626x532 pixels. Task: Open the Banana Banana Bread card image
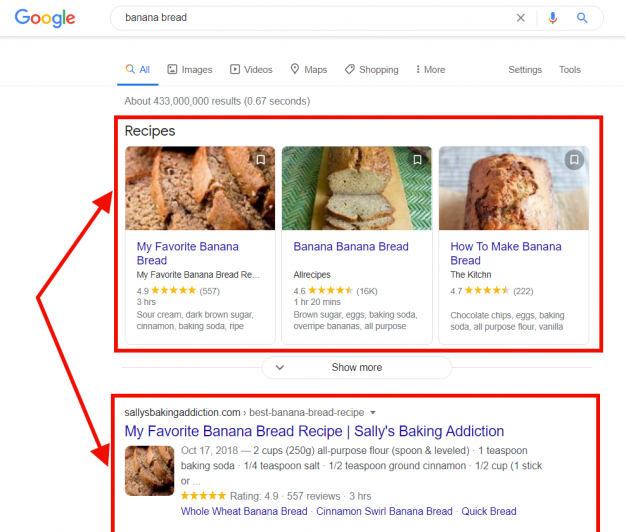357,188
